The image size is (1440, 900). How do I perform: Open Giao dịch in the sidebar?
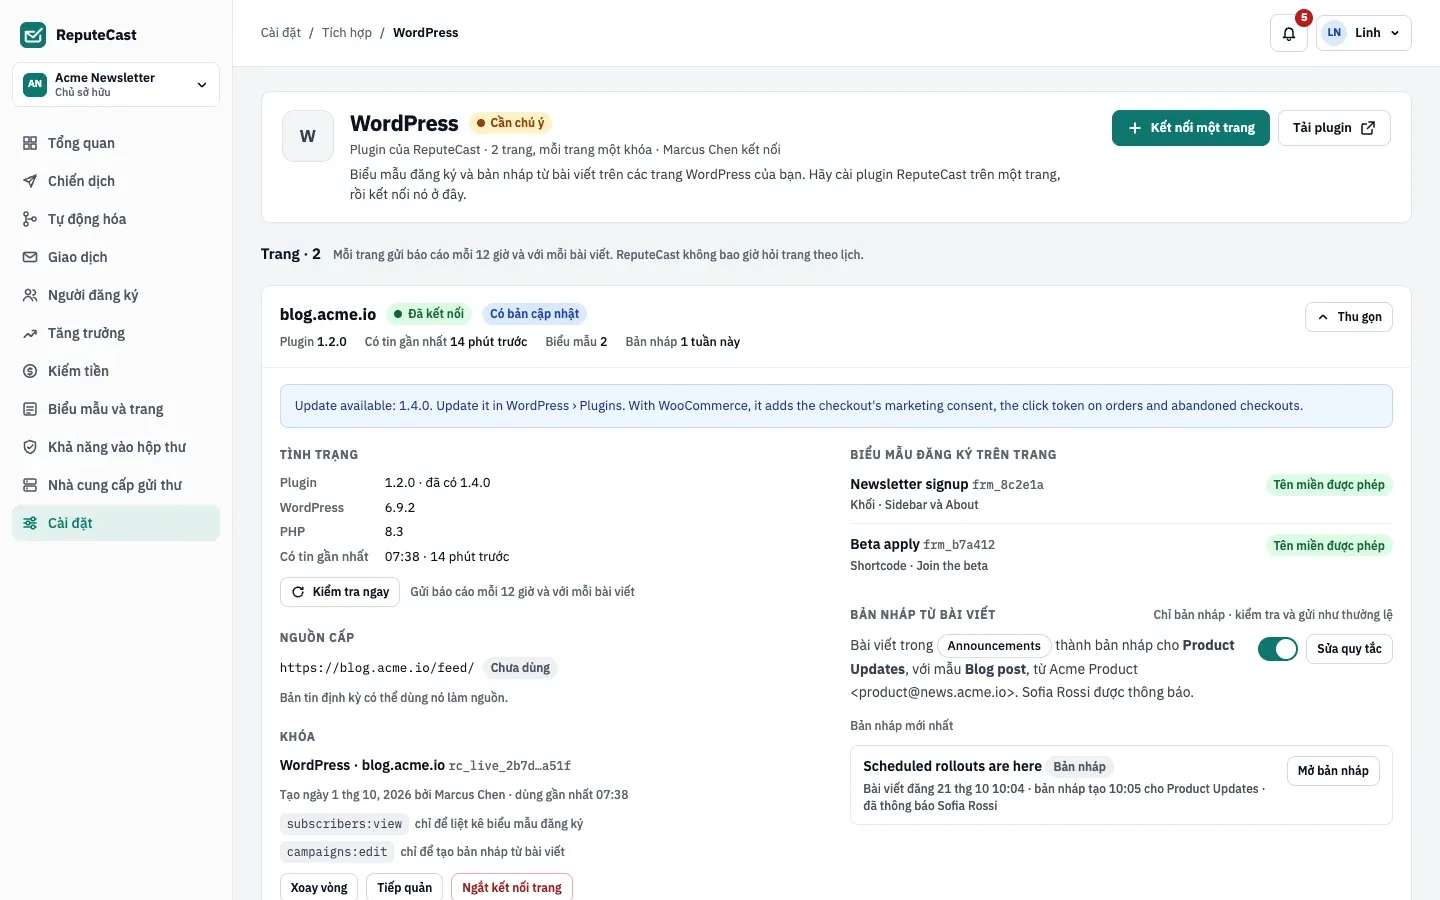click(x=116, y=257)
